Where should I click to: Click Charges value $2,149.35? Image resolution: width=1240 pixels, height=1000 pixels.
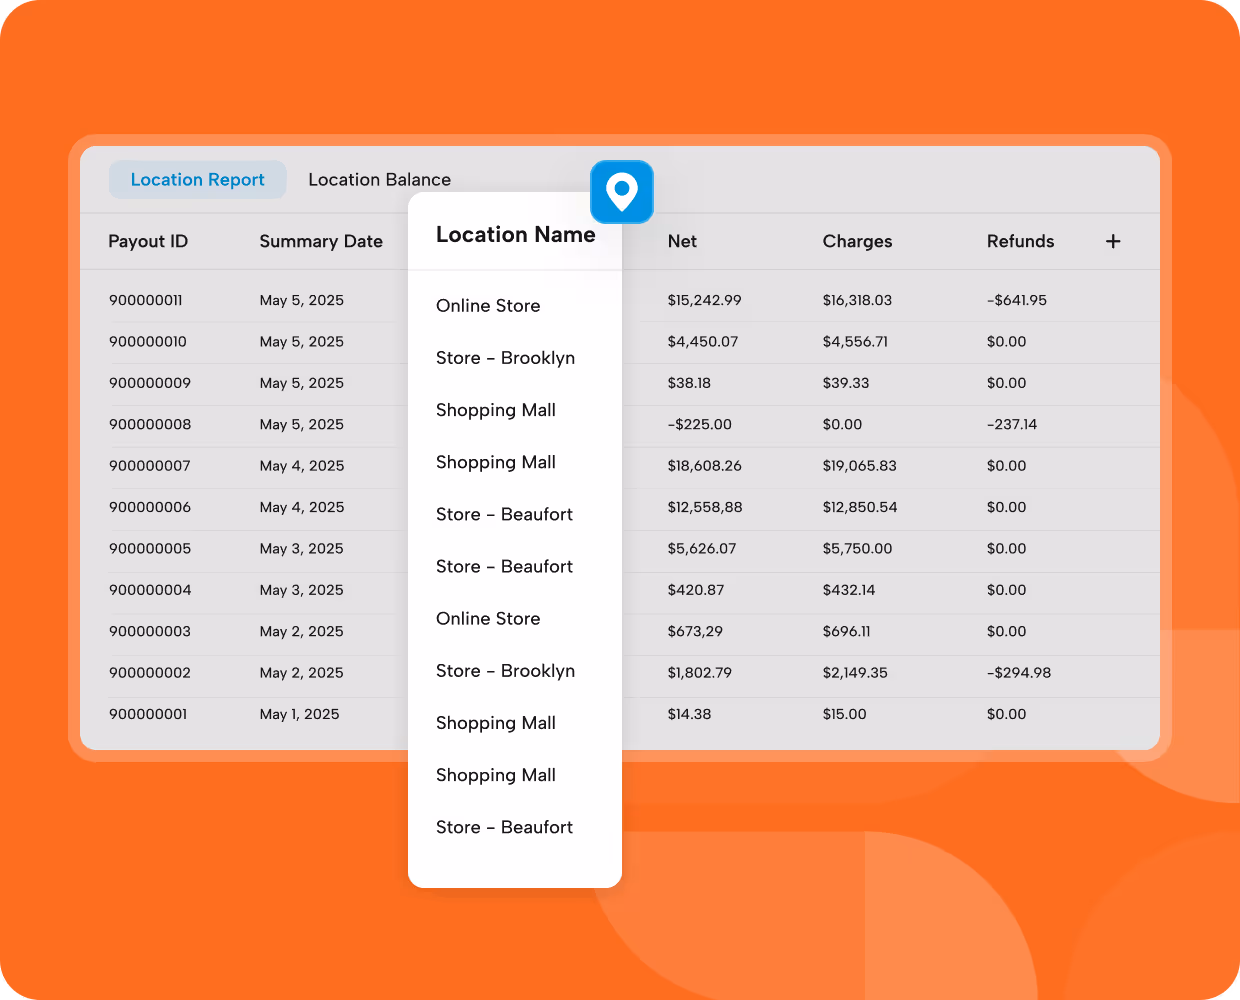coord(855,673)
